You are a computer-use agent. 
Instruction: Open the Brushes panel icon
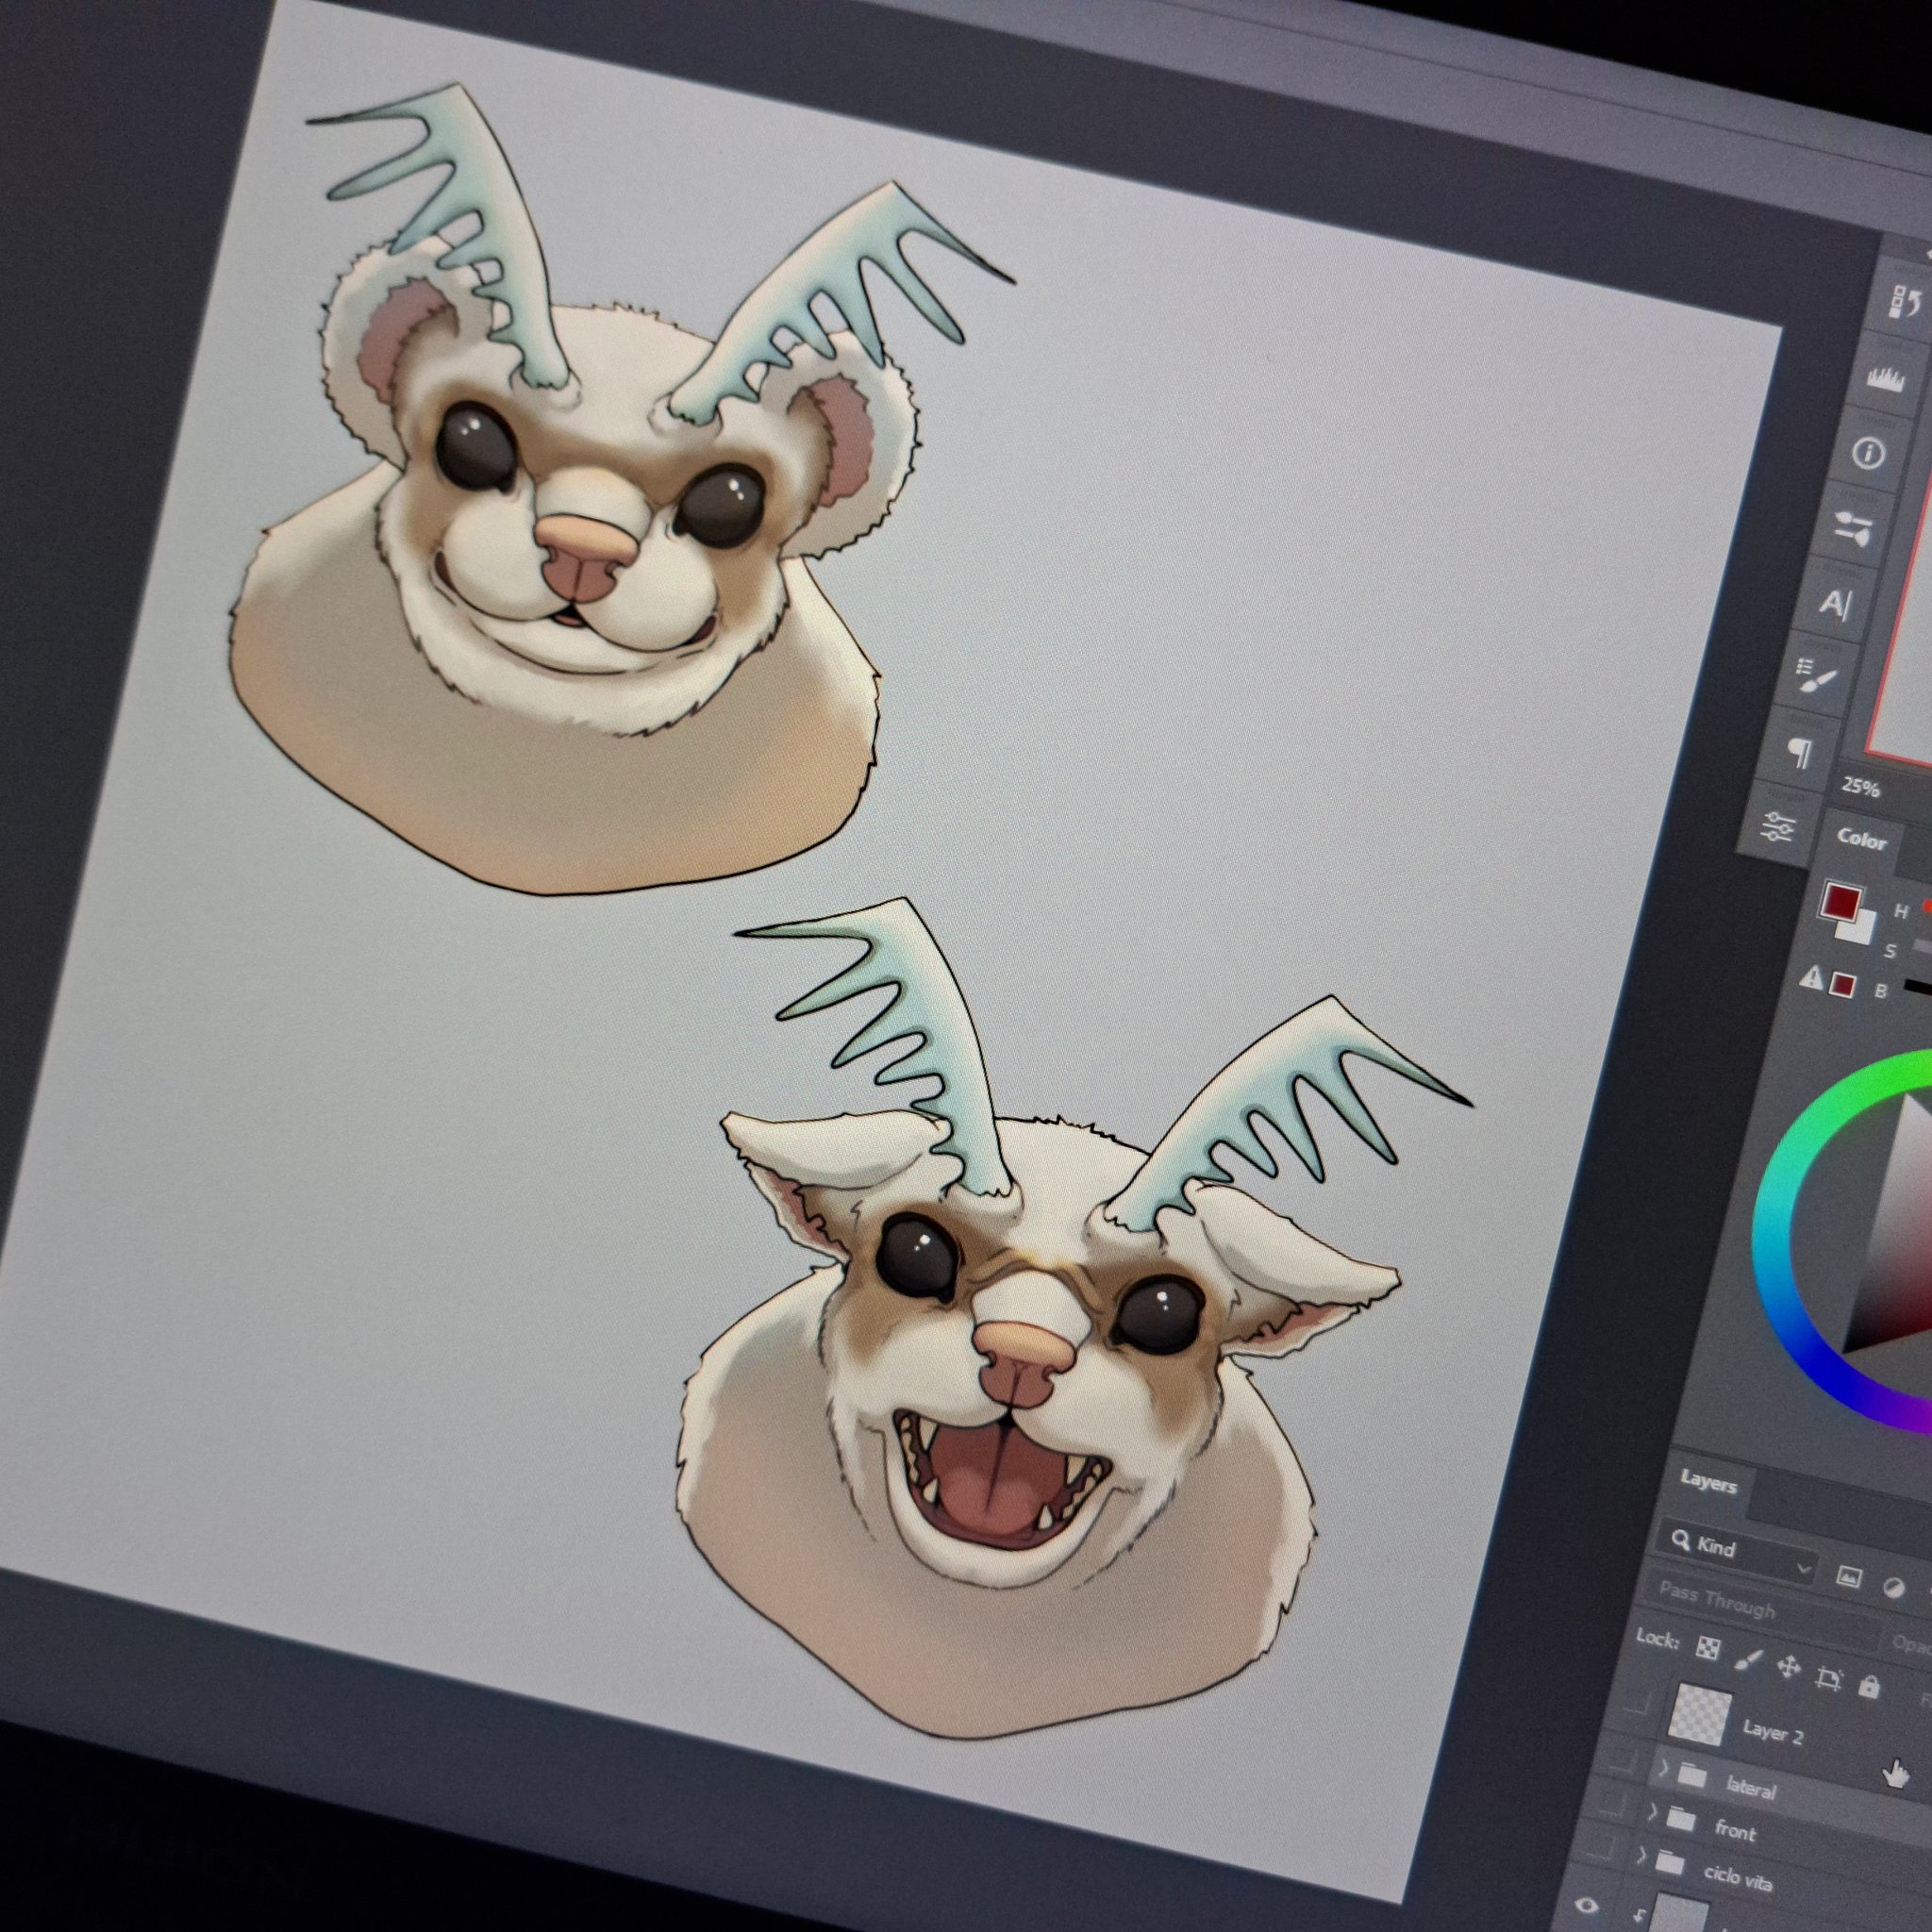click(1817, 676)
